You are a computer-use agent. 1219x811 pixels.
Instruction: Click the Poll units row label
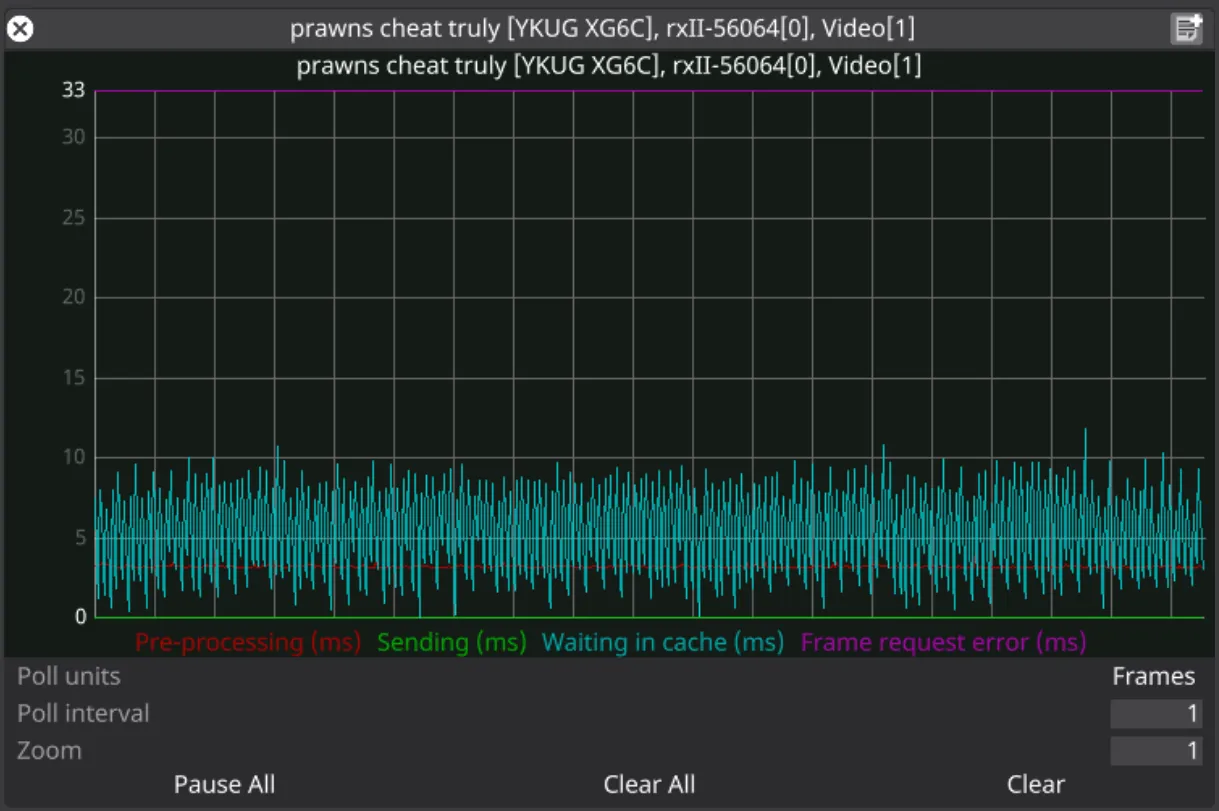click(x=69, y=676)
